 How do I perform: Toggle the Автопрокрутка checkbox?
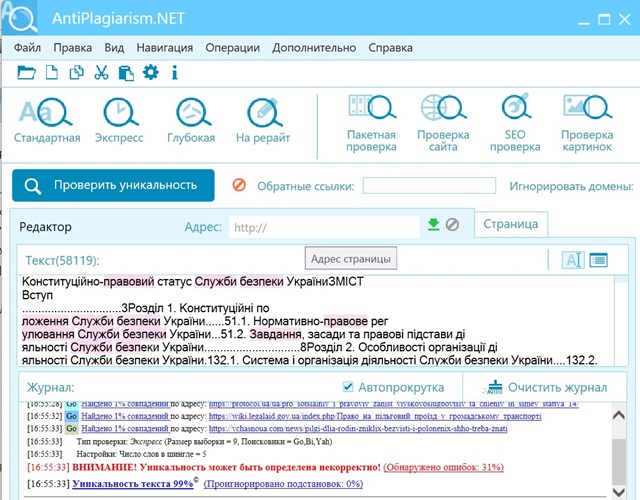point(348,387)
